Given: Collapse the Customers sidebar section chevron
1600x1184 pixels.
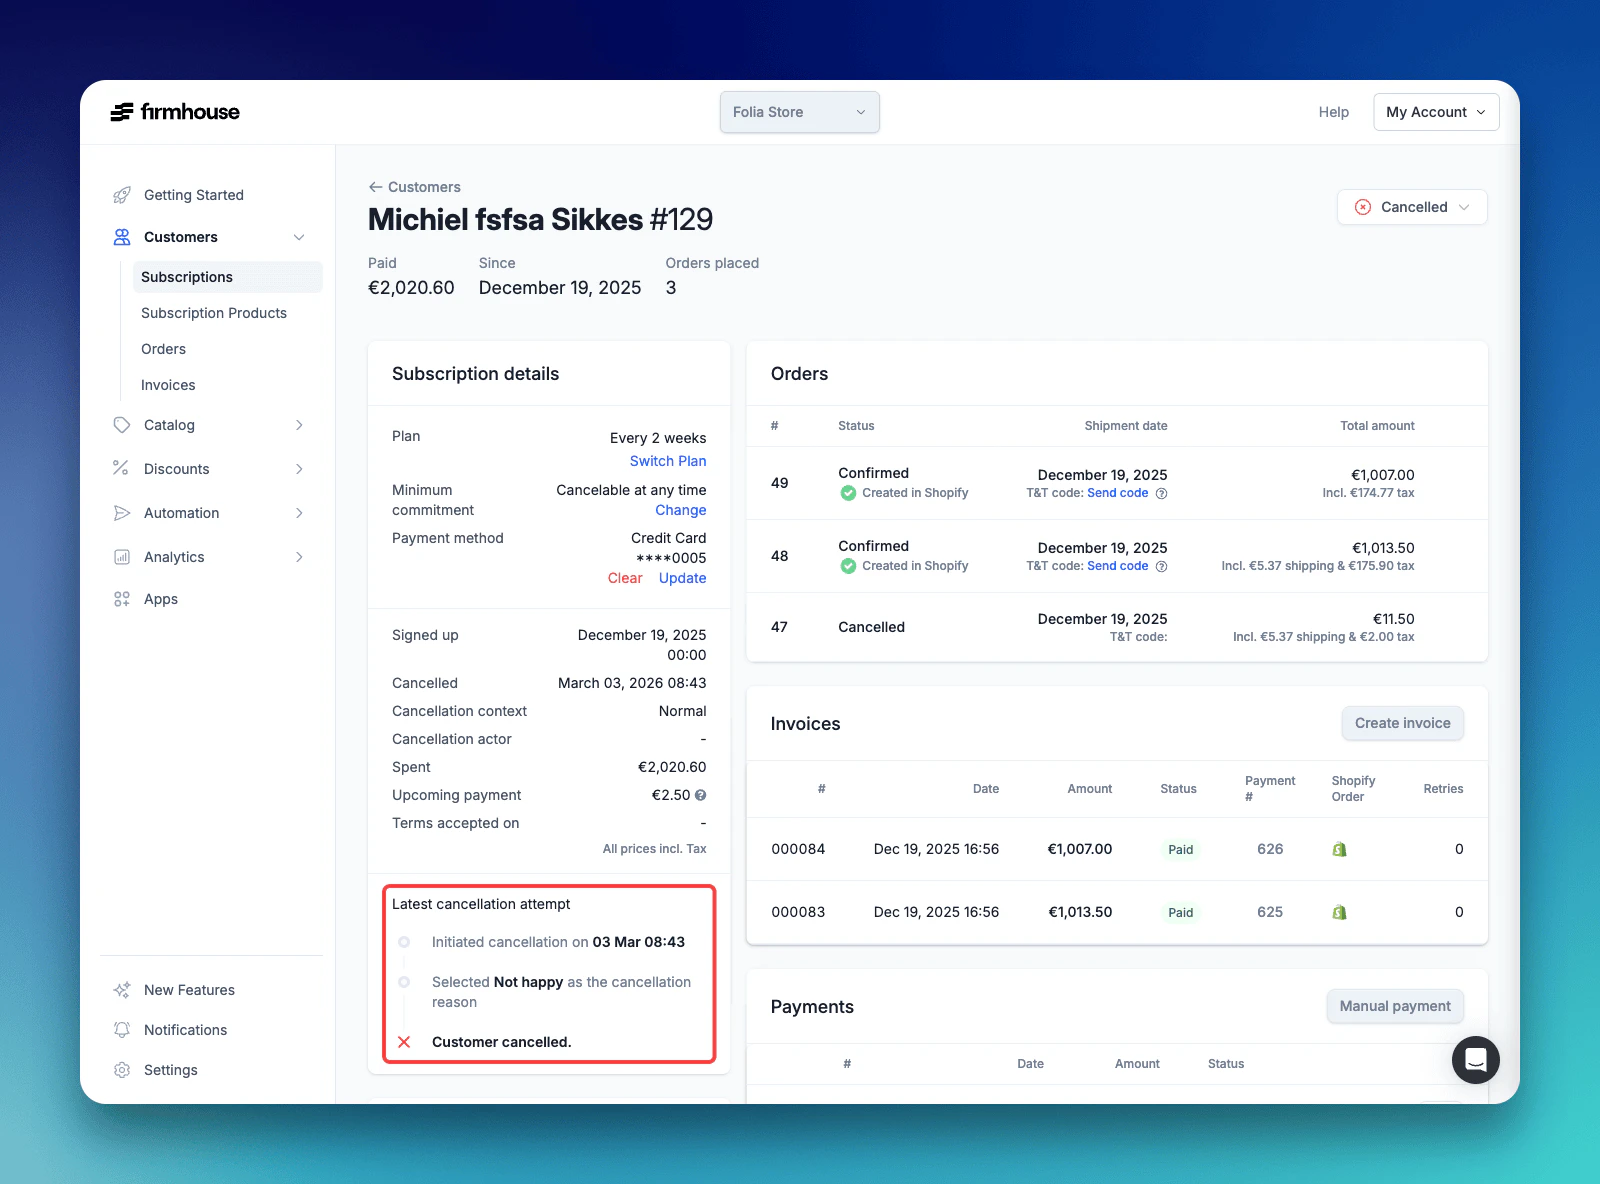Looking at the screenshot, I should click(298, 237).
